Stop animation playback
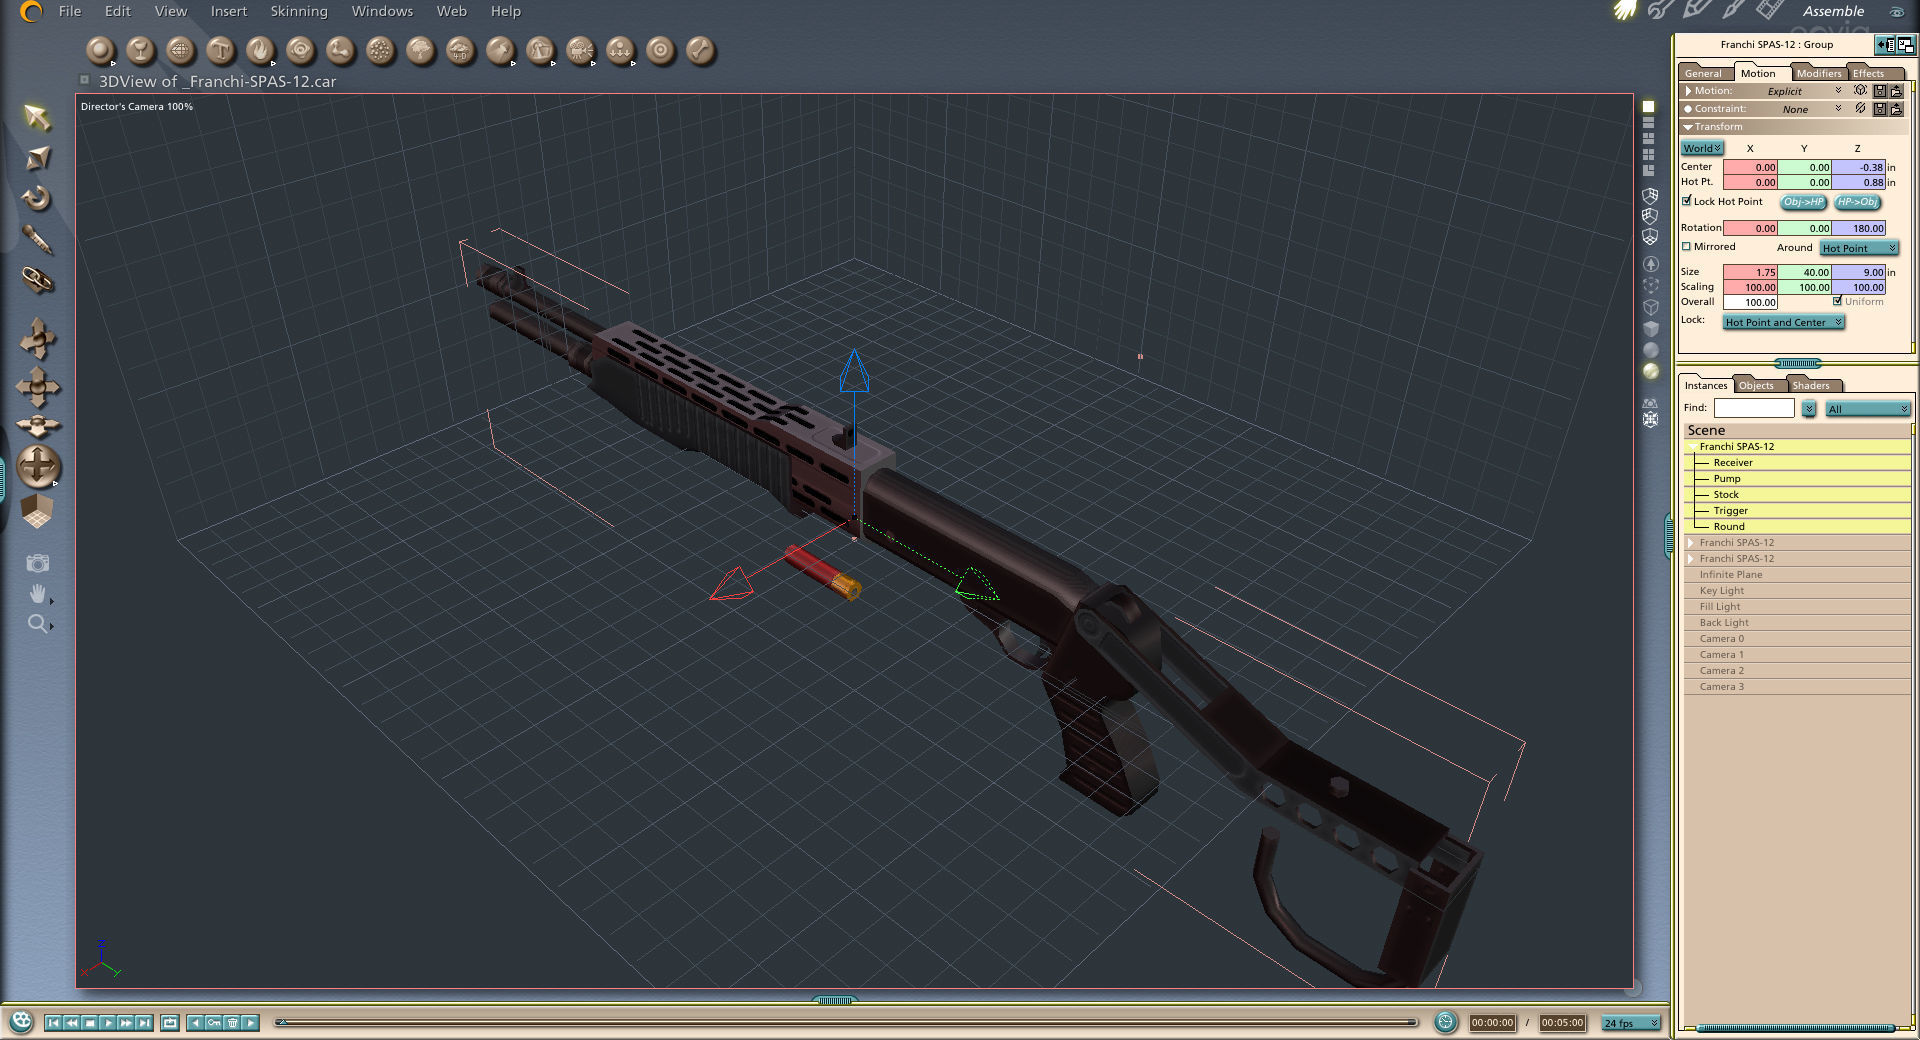Screen dimensions: 1920x1040 click(x=90, y=1022)
